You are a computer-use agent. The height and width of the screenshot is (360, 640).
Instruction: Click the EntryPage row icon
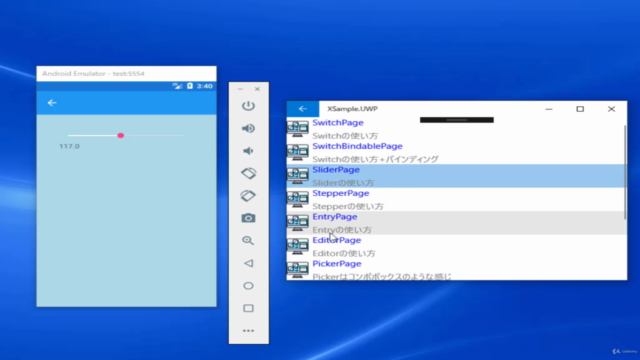click(x=298, y=222)
